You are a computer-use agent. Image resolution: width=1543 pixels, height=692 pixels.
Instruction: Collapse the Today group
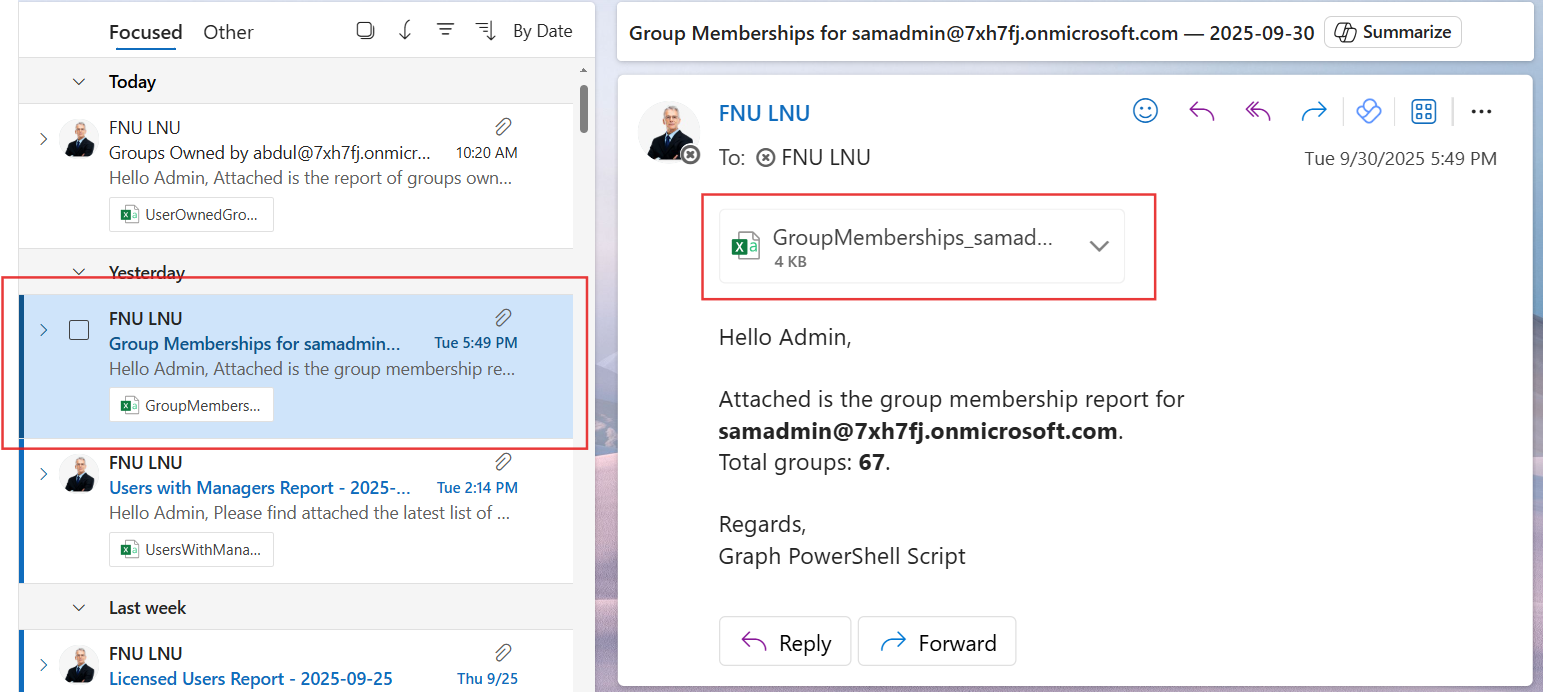pos(79,82)
